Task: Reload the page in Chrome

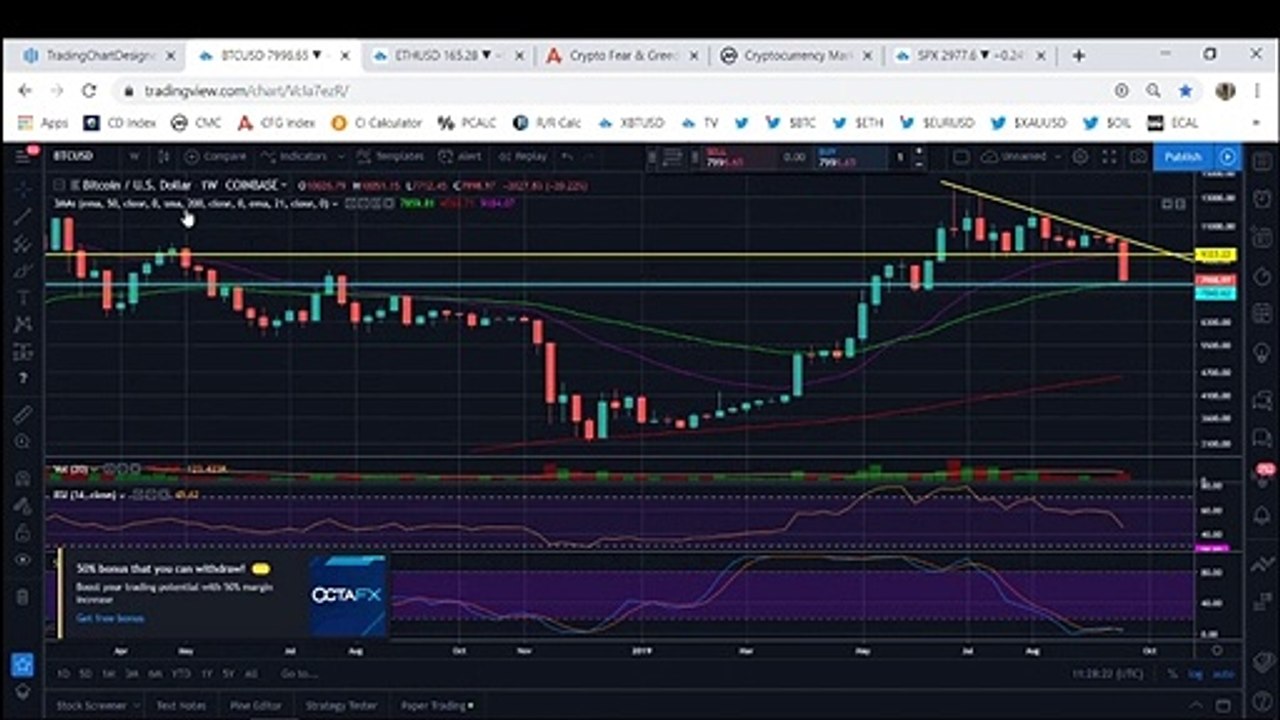Action: pyautogui.click(x=89, y=91)
